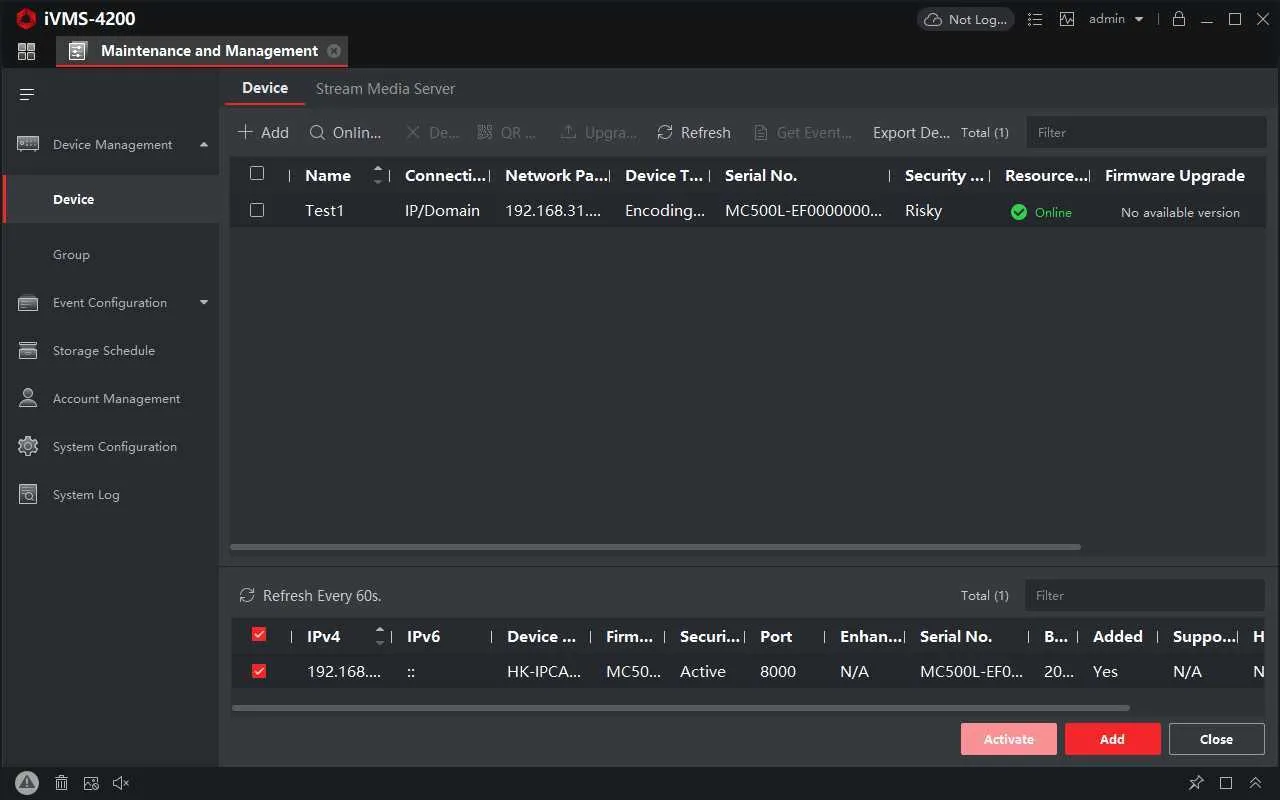Click the lower table horizontal scrollbar
The width and height of the screenshot is (1280, 800).
coord(680,708)
